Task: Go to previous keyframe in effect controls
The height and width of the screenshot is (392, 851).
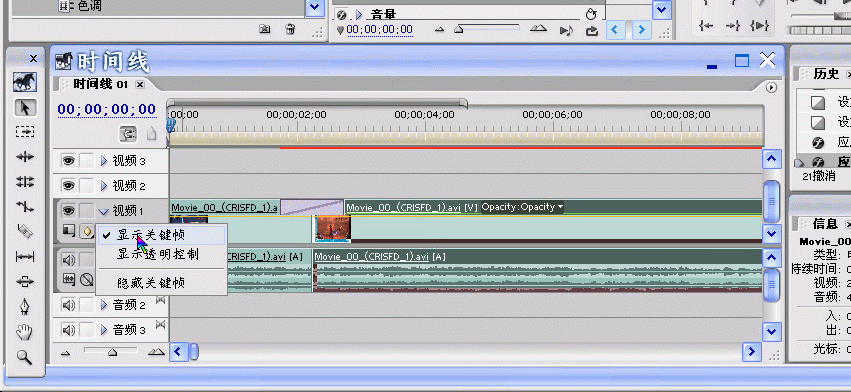Action: (x=615, y=29)
